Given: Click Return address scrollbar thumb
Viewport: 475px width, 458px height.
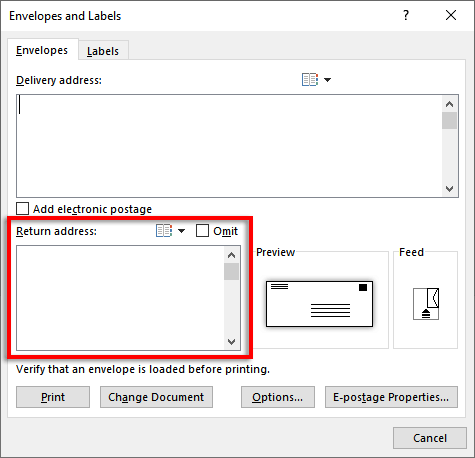Looking at the screenshot, I should point(231,272).
